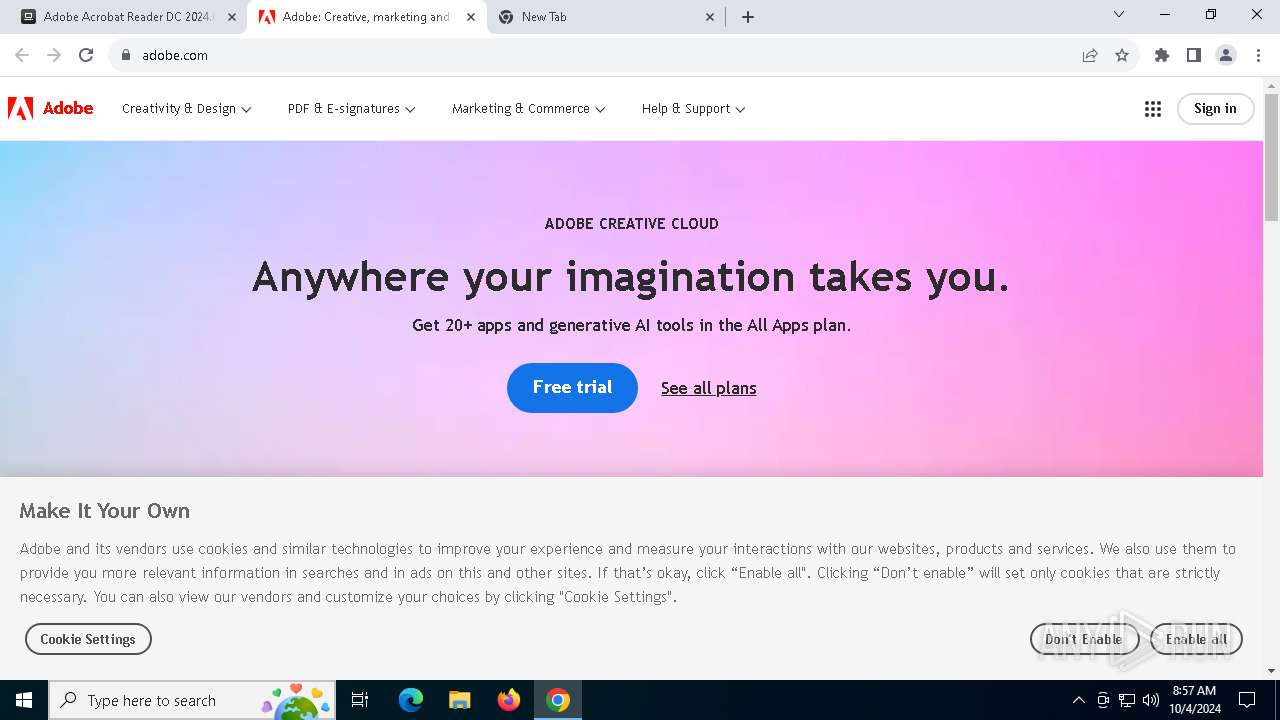Image resolution: width=1280 pixels, height=720 pixels.
Task: Open the Chrome profile avatar icon
Action: [1226, 55]
